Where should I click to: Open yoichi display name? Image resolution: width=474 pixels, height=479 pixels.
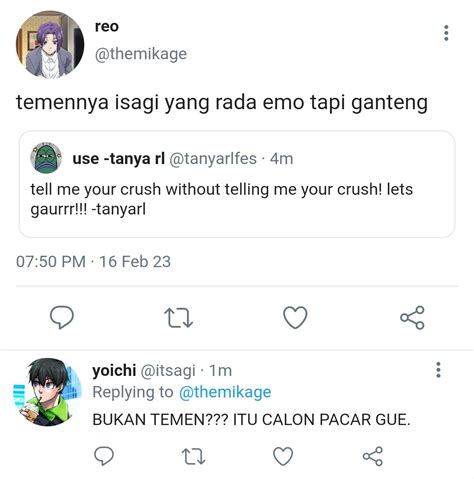click(x=114, y=370)
